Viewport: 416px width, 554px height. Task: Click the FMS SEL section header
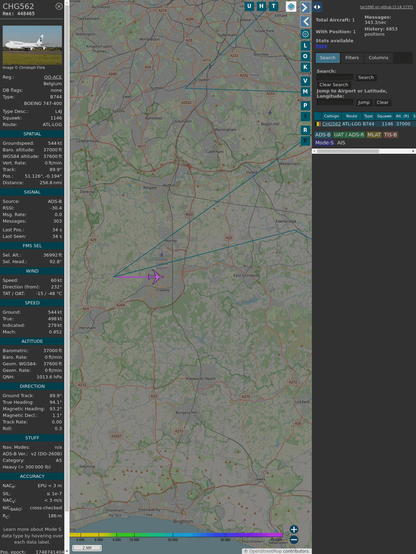coord(32,246)
